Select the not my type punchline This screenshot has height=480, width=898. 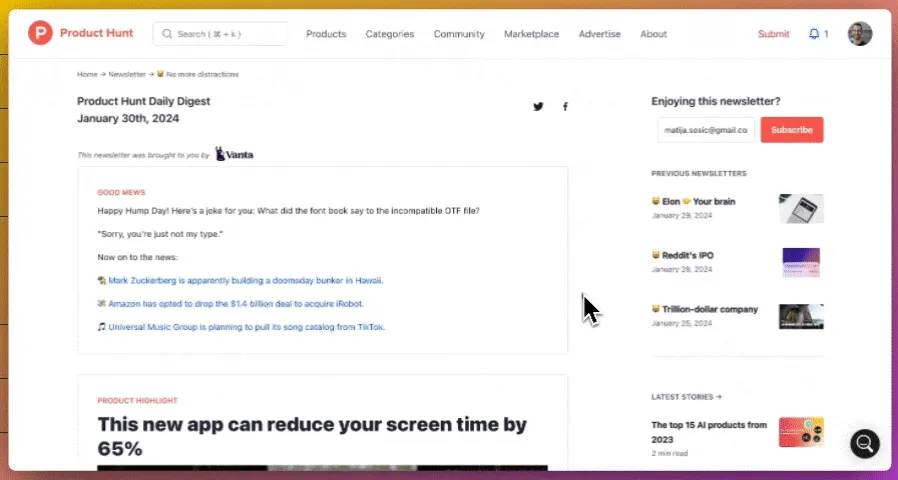click(x=160, y=234)
